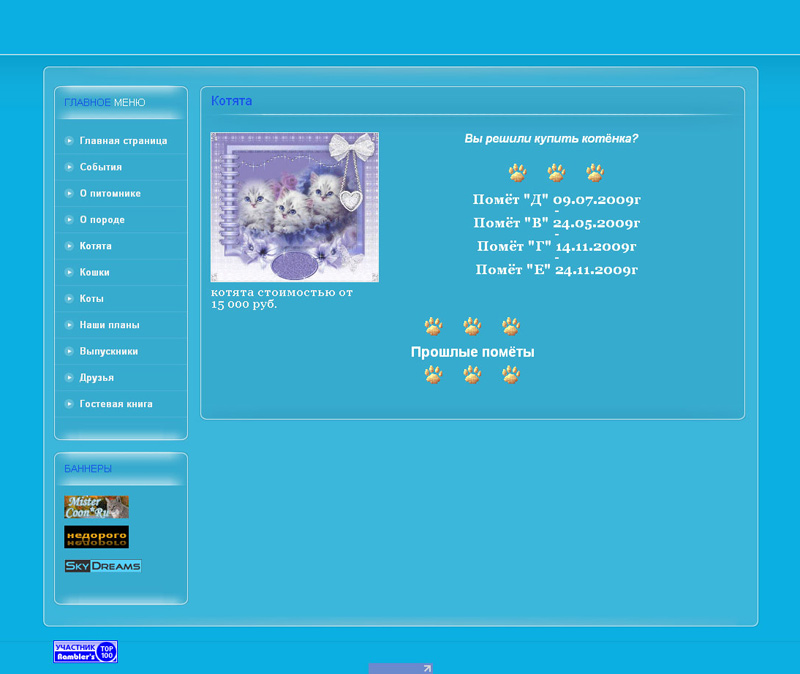800x674 pixels.
Task: Navigate to Кошки section
Action: tap(94, 272)
